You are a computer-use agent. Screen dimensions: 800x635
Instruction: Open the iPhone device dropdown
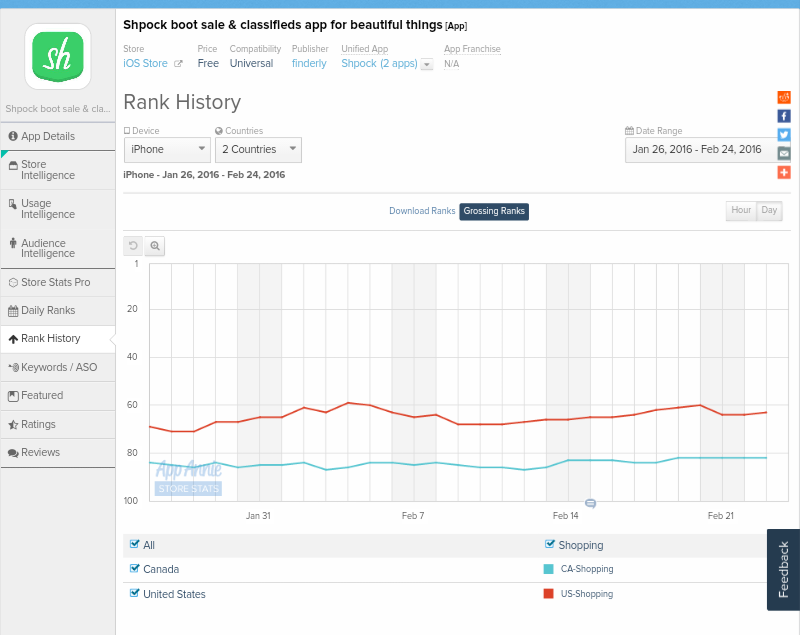[167, 149]
